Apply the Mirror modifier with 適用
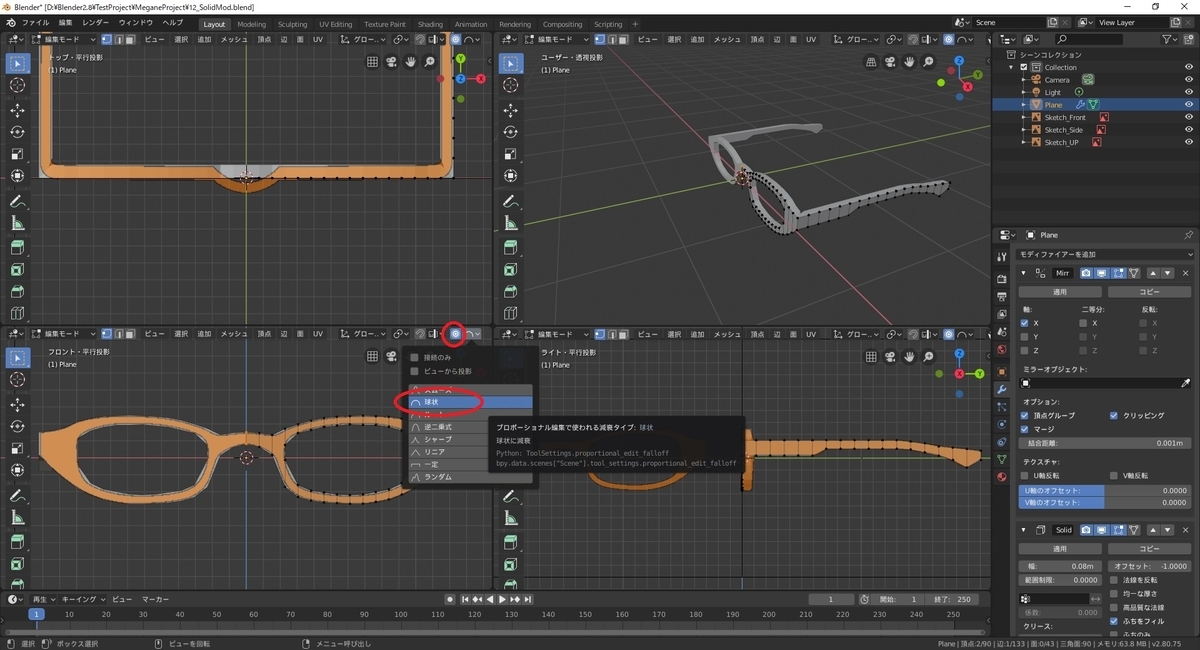Image resolution: width=1200 pixels, height=650 pixels. click(x=1060, y=292)
